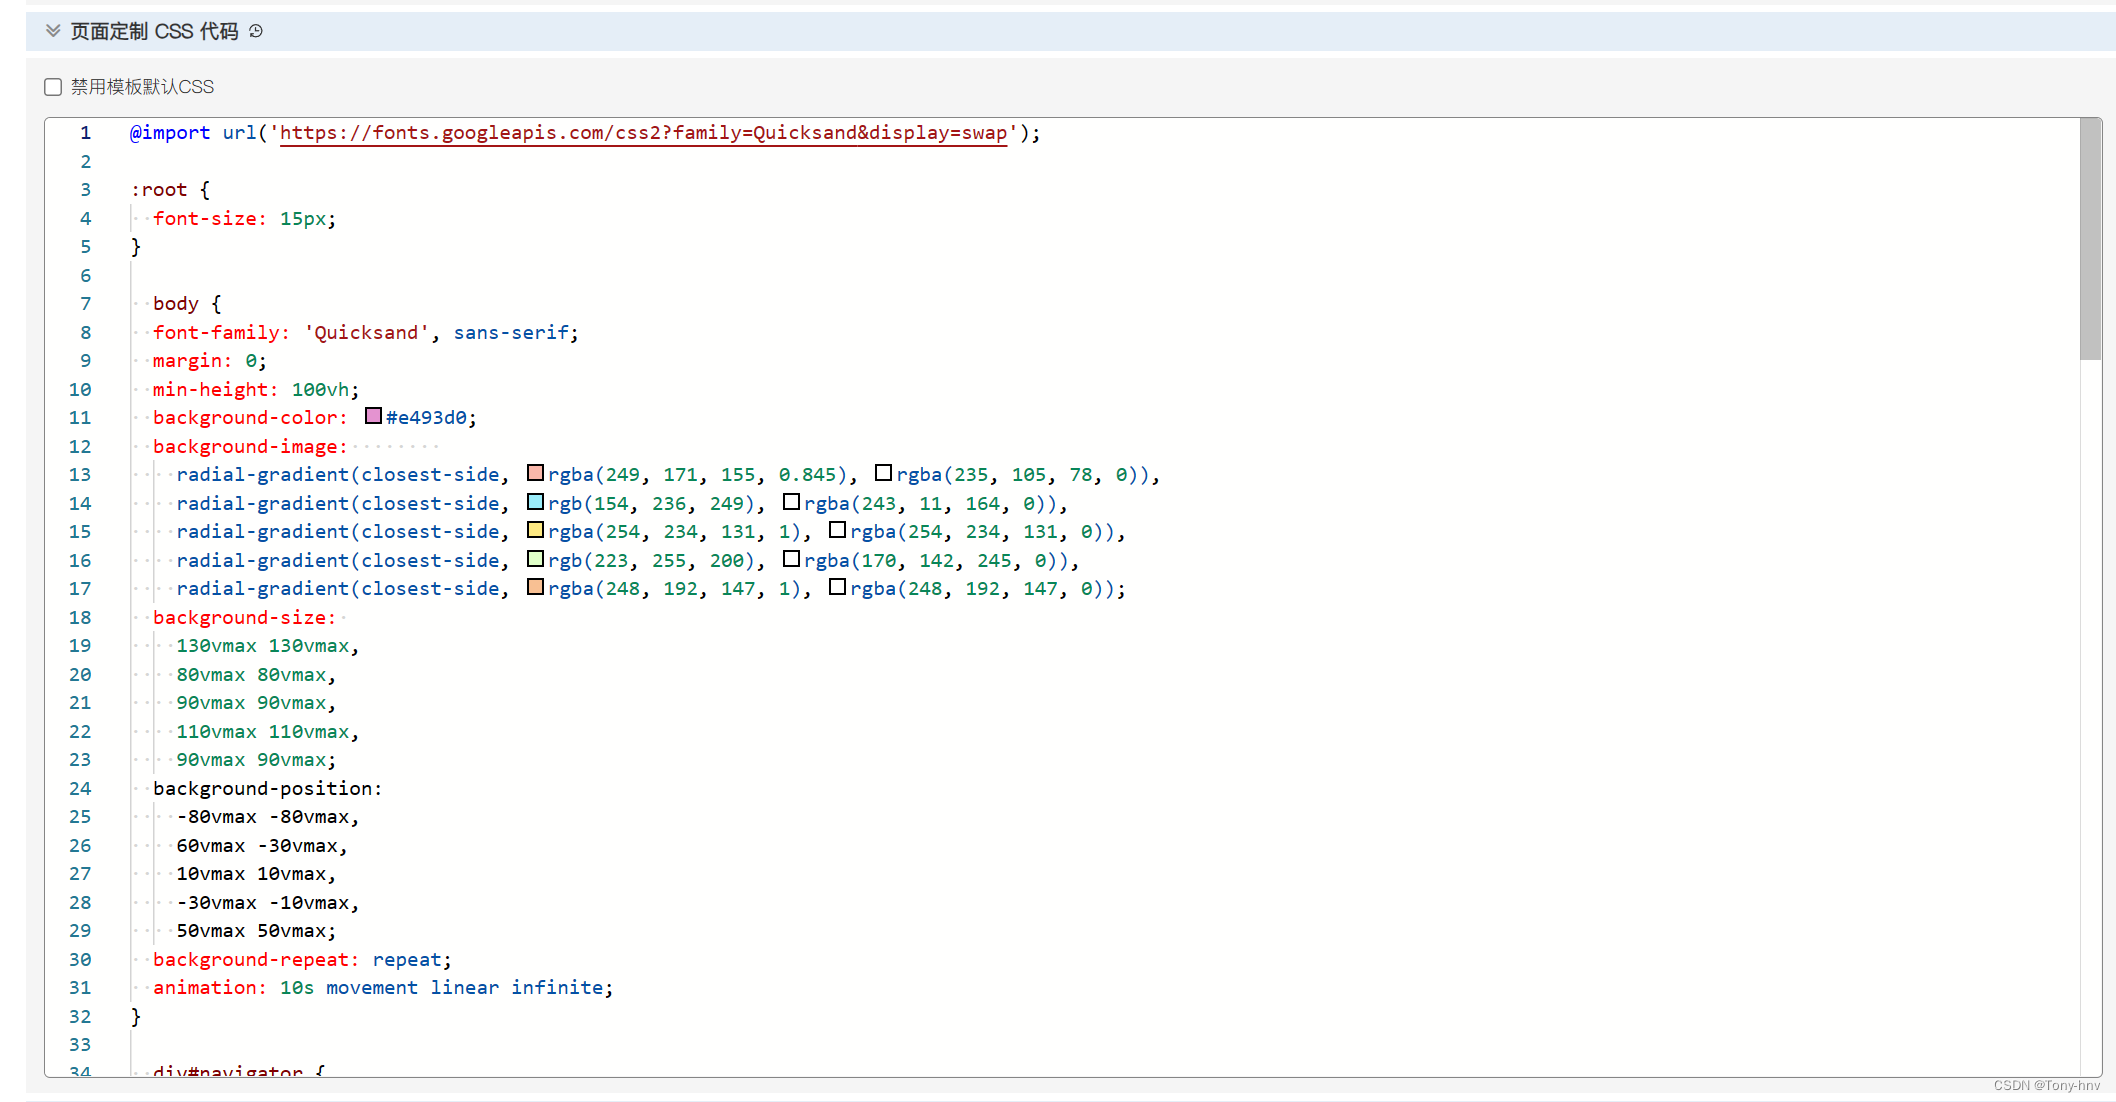Click the '-30vmax -10vmax,' value
This screenshot has height=1102, width=2116.
268,903
